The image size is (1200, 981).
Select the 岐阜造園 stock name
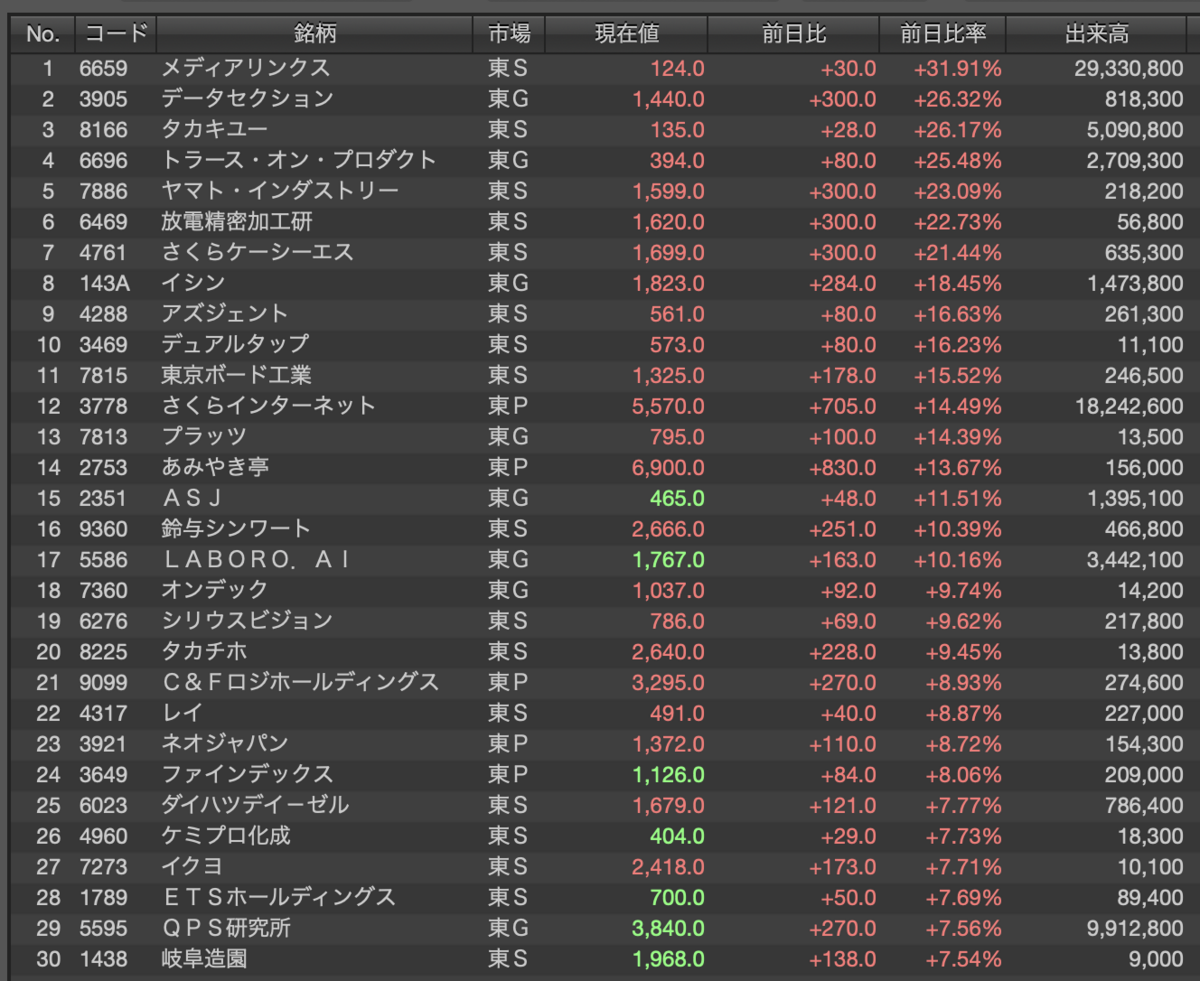point(203,958)
